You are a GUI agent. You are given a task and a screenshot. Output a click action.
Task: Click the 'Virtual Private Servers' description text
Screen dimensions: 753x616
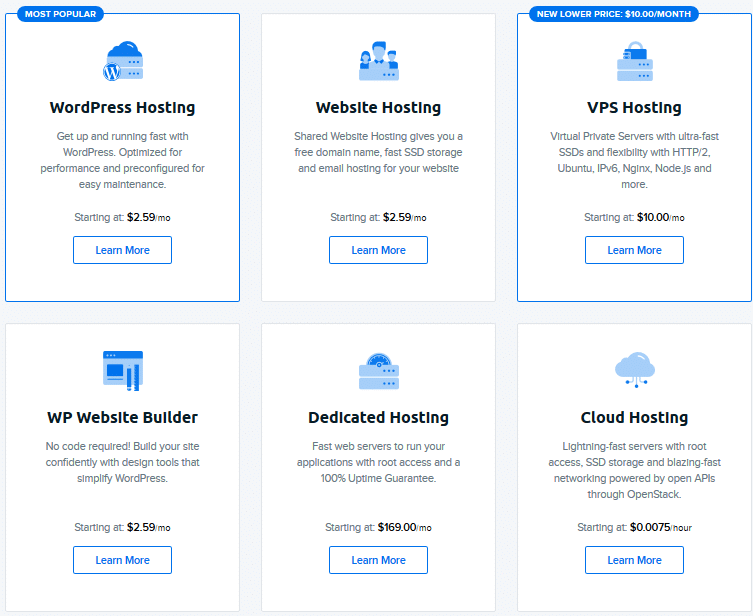634,160
